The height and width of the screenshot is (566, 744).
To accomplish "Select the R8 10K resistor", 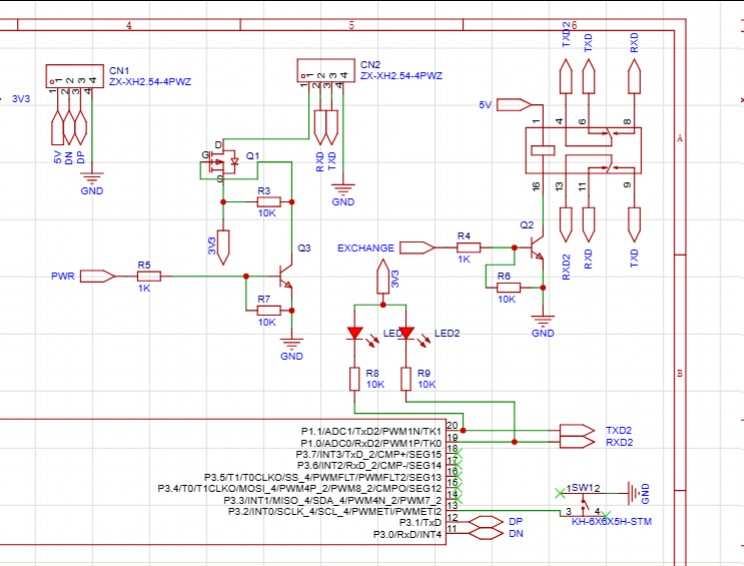I will [x=354, y=379].
